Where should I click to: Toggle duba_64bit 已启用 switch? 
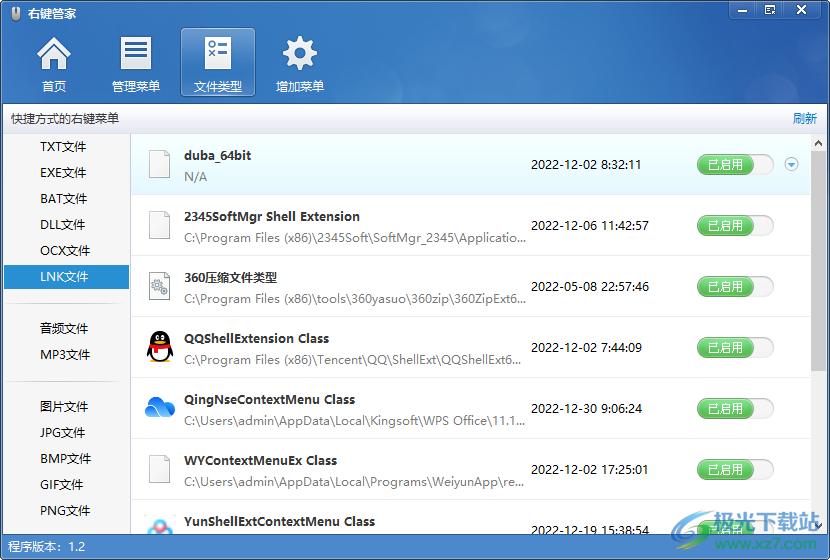pyautogui.click(x=735, y=165)
